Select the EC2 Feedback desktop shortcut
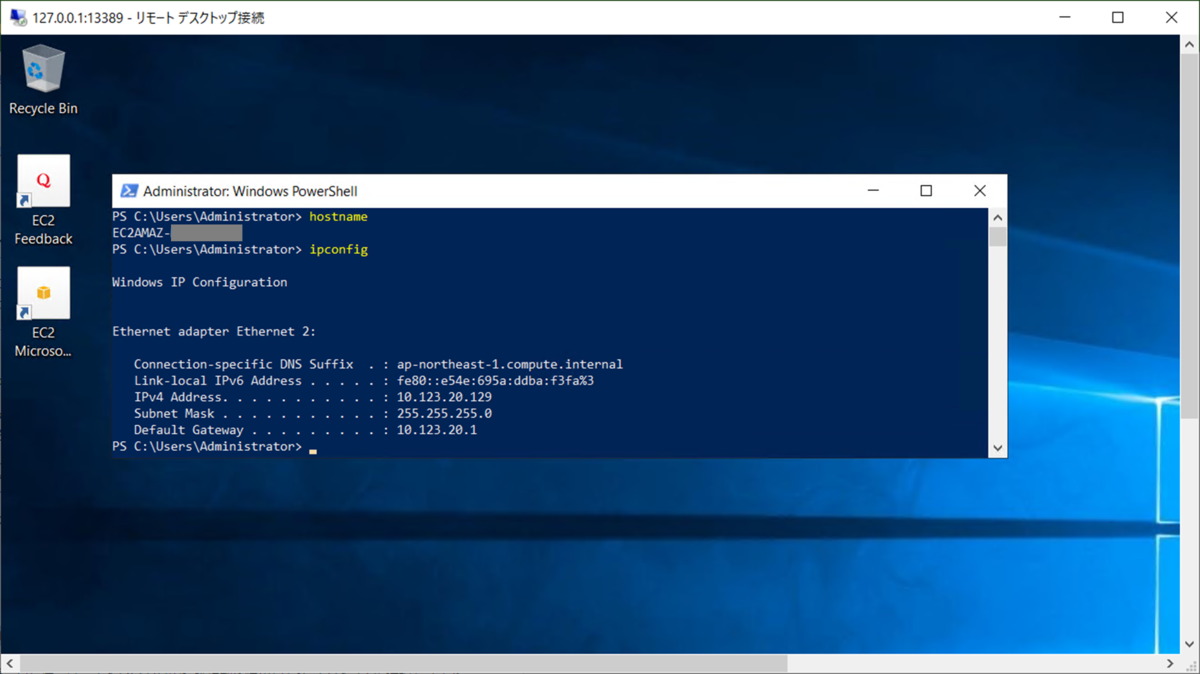The width and height of the screenshot is (1200, 674). 43,200
